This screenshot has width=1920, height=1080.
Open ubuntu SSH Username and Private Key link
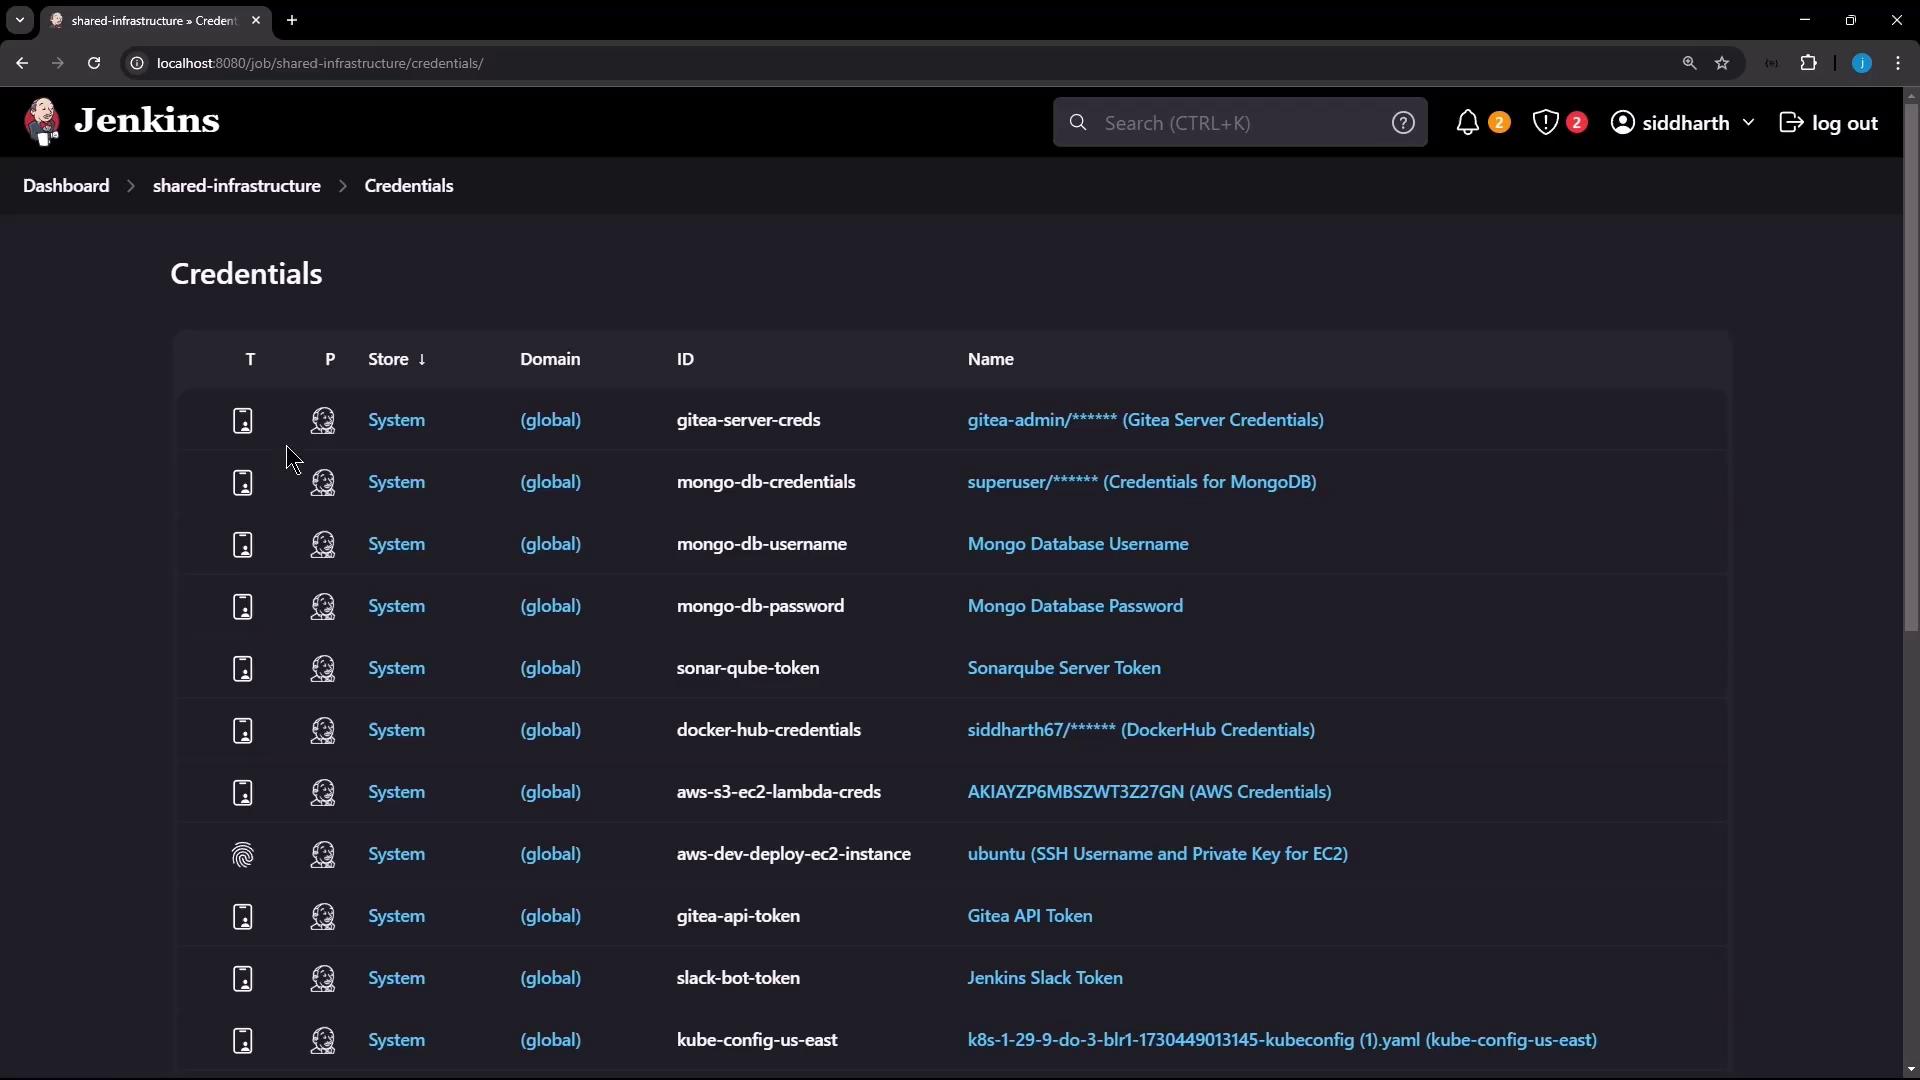click(1157, 854)
